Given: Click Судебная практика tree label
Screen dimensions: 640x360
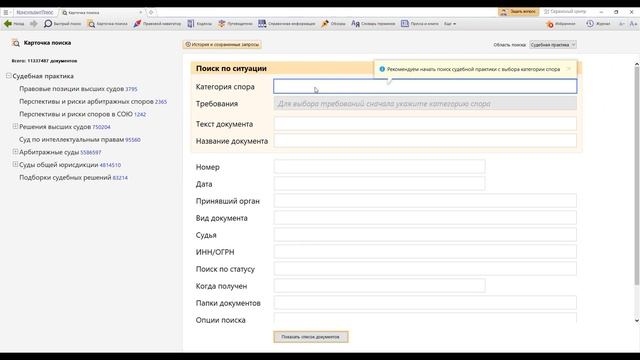Looking at the screenshot, I should (x=43, y=76).
